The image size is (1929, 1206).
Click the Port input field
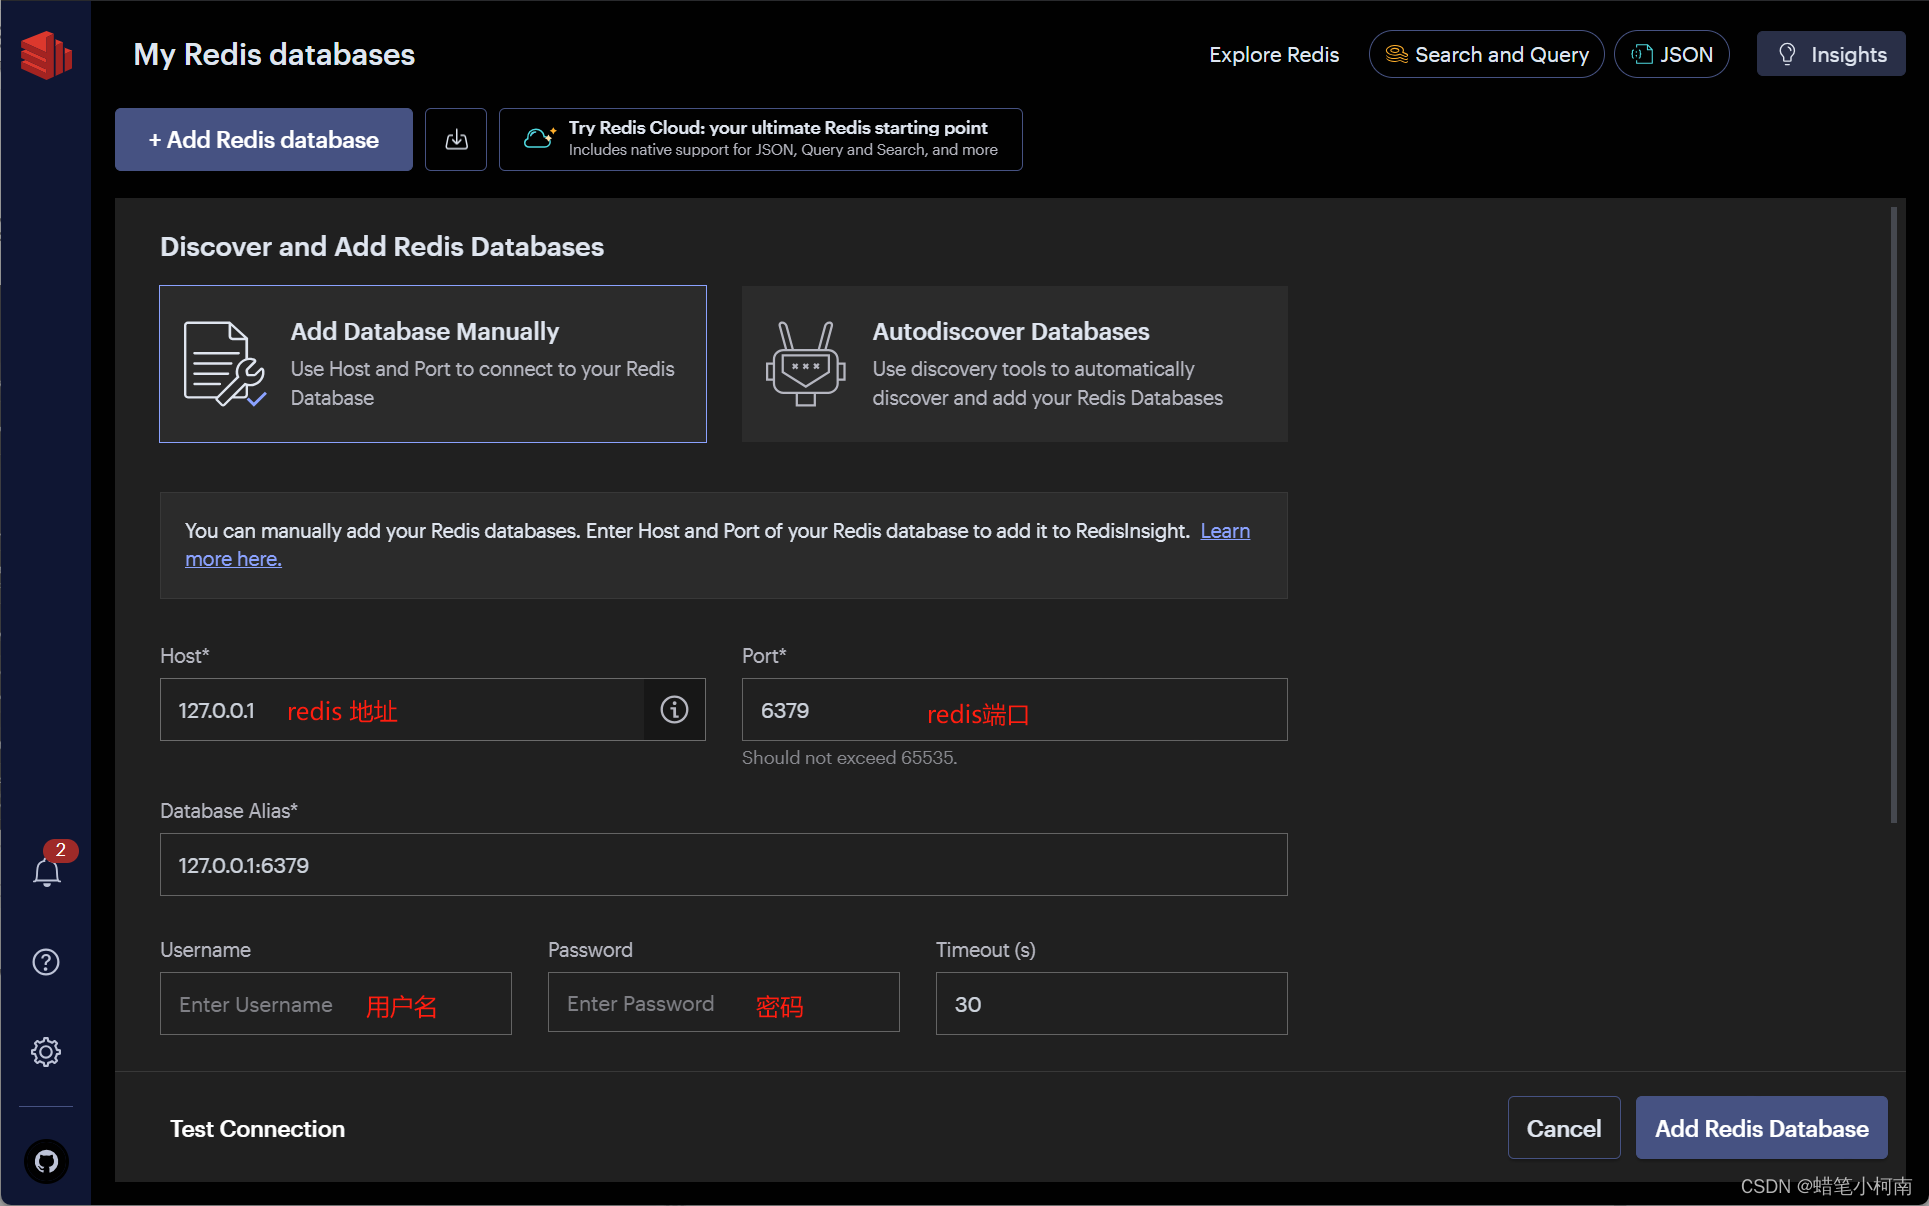[1015, 710]
